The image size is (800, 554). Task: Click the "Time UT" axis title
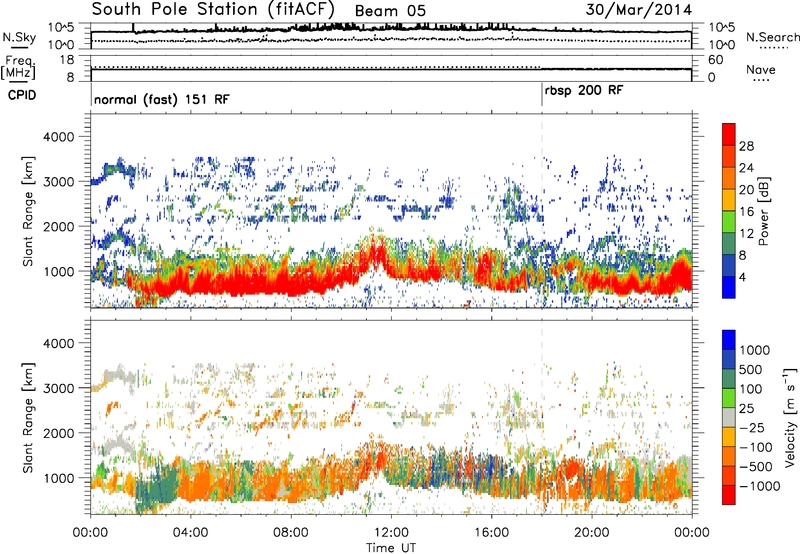[x=391, y=547]
